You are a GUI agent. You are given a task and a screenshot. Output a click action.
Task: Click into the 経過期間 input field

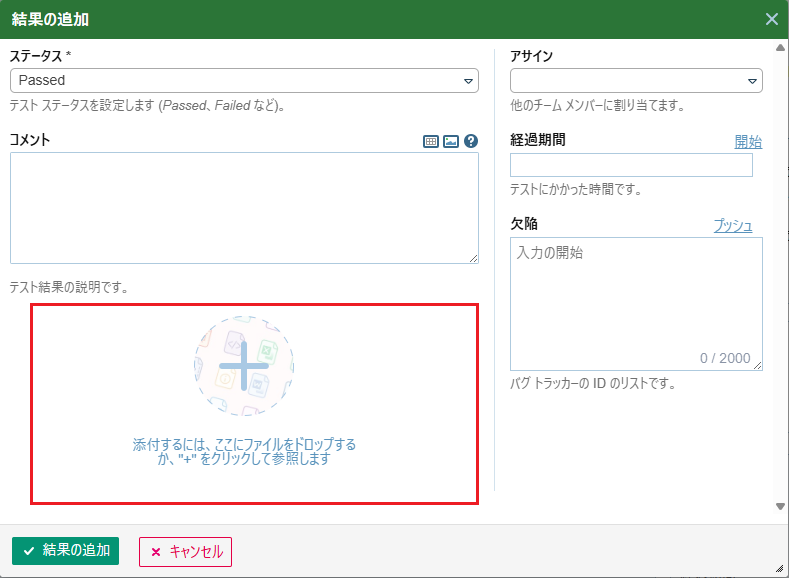click(x=631, y=165)
